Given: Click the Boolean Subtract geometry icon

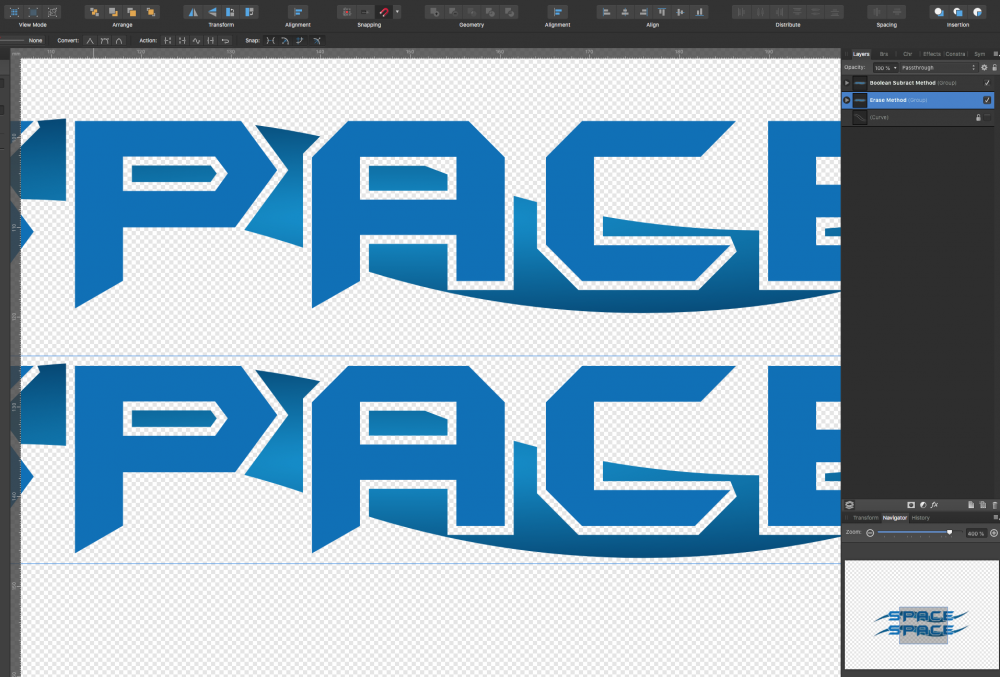Looking at the screenshot, I should (453, 12).
